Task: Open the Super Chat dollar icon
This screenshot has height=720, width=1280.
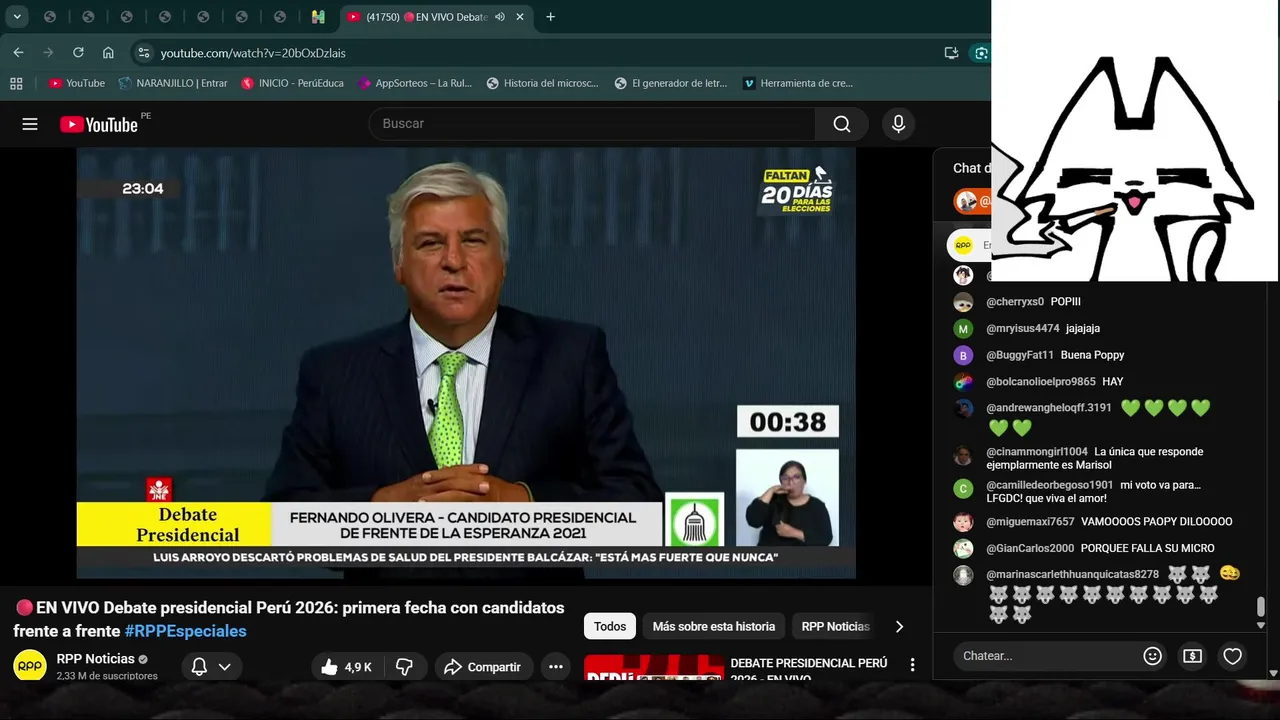Action: [1192, 656]
